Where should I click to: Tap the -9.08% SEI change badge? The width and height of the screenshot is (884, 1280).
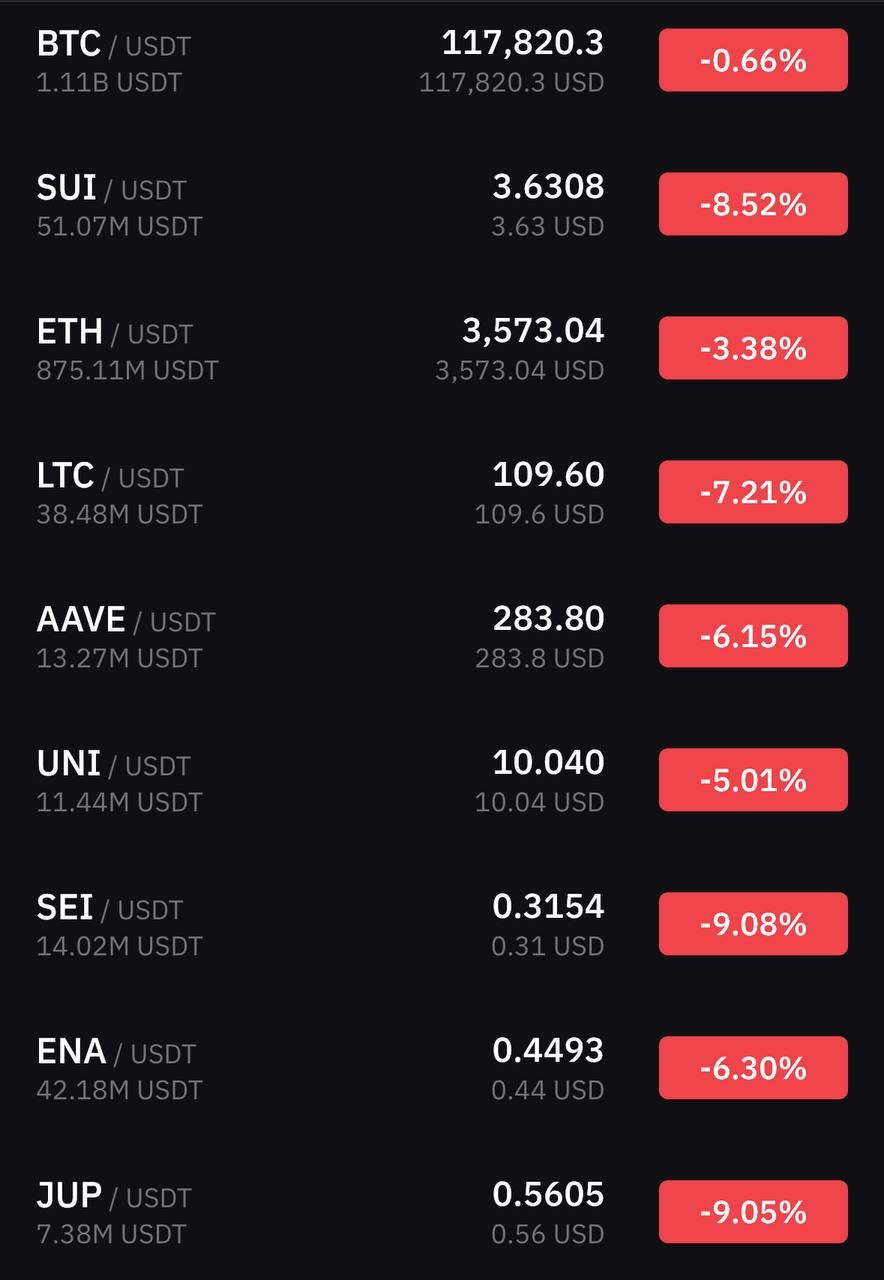pos(752,925)
